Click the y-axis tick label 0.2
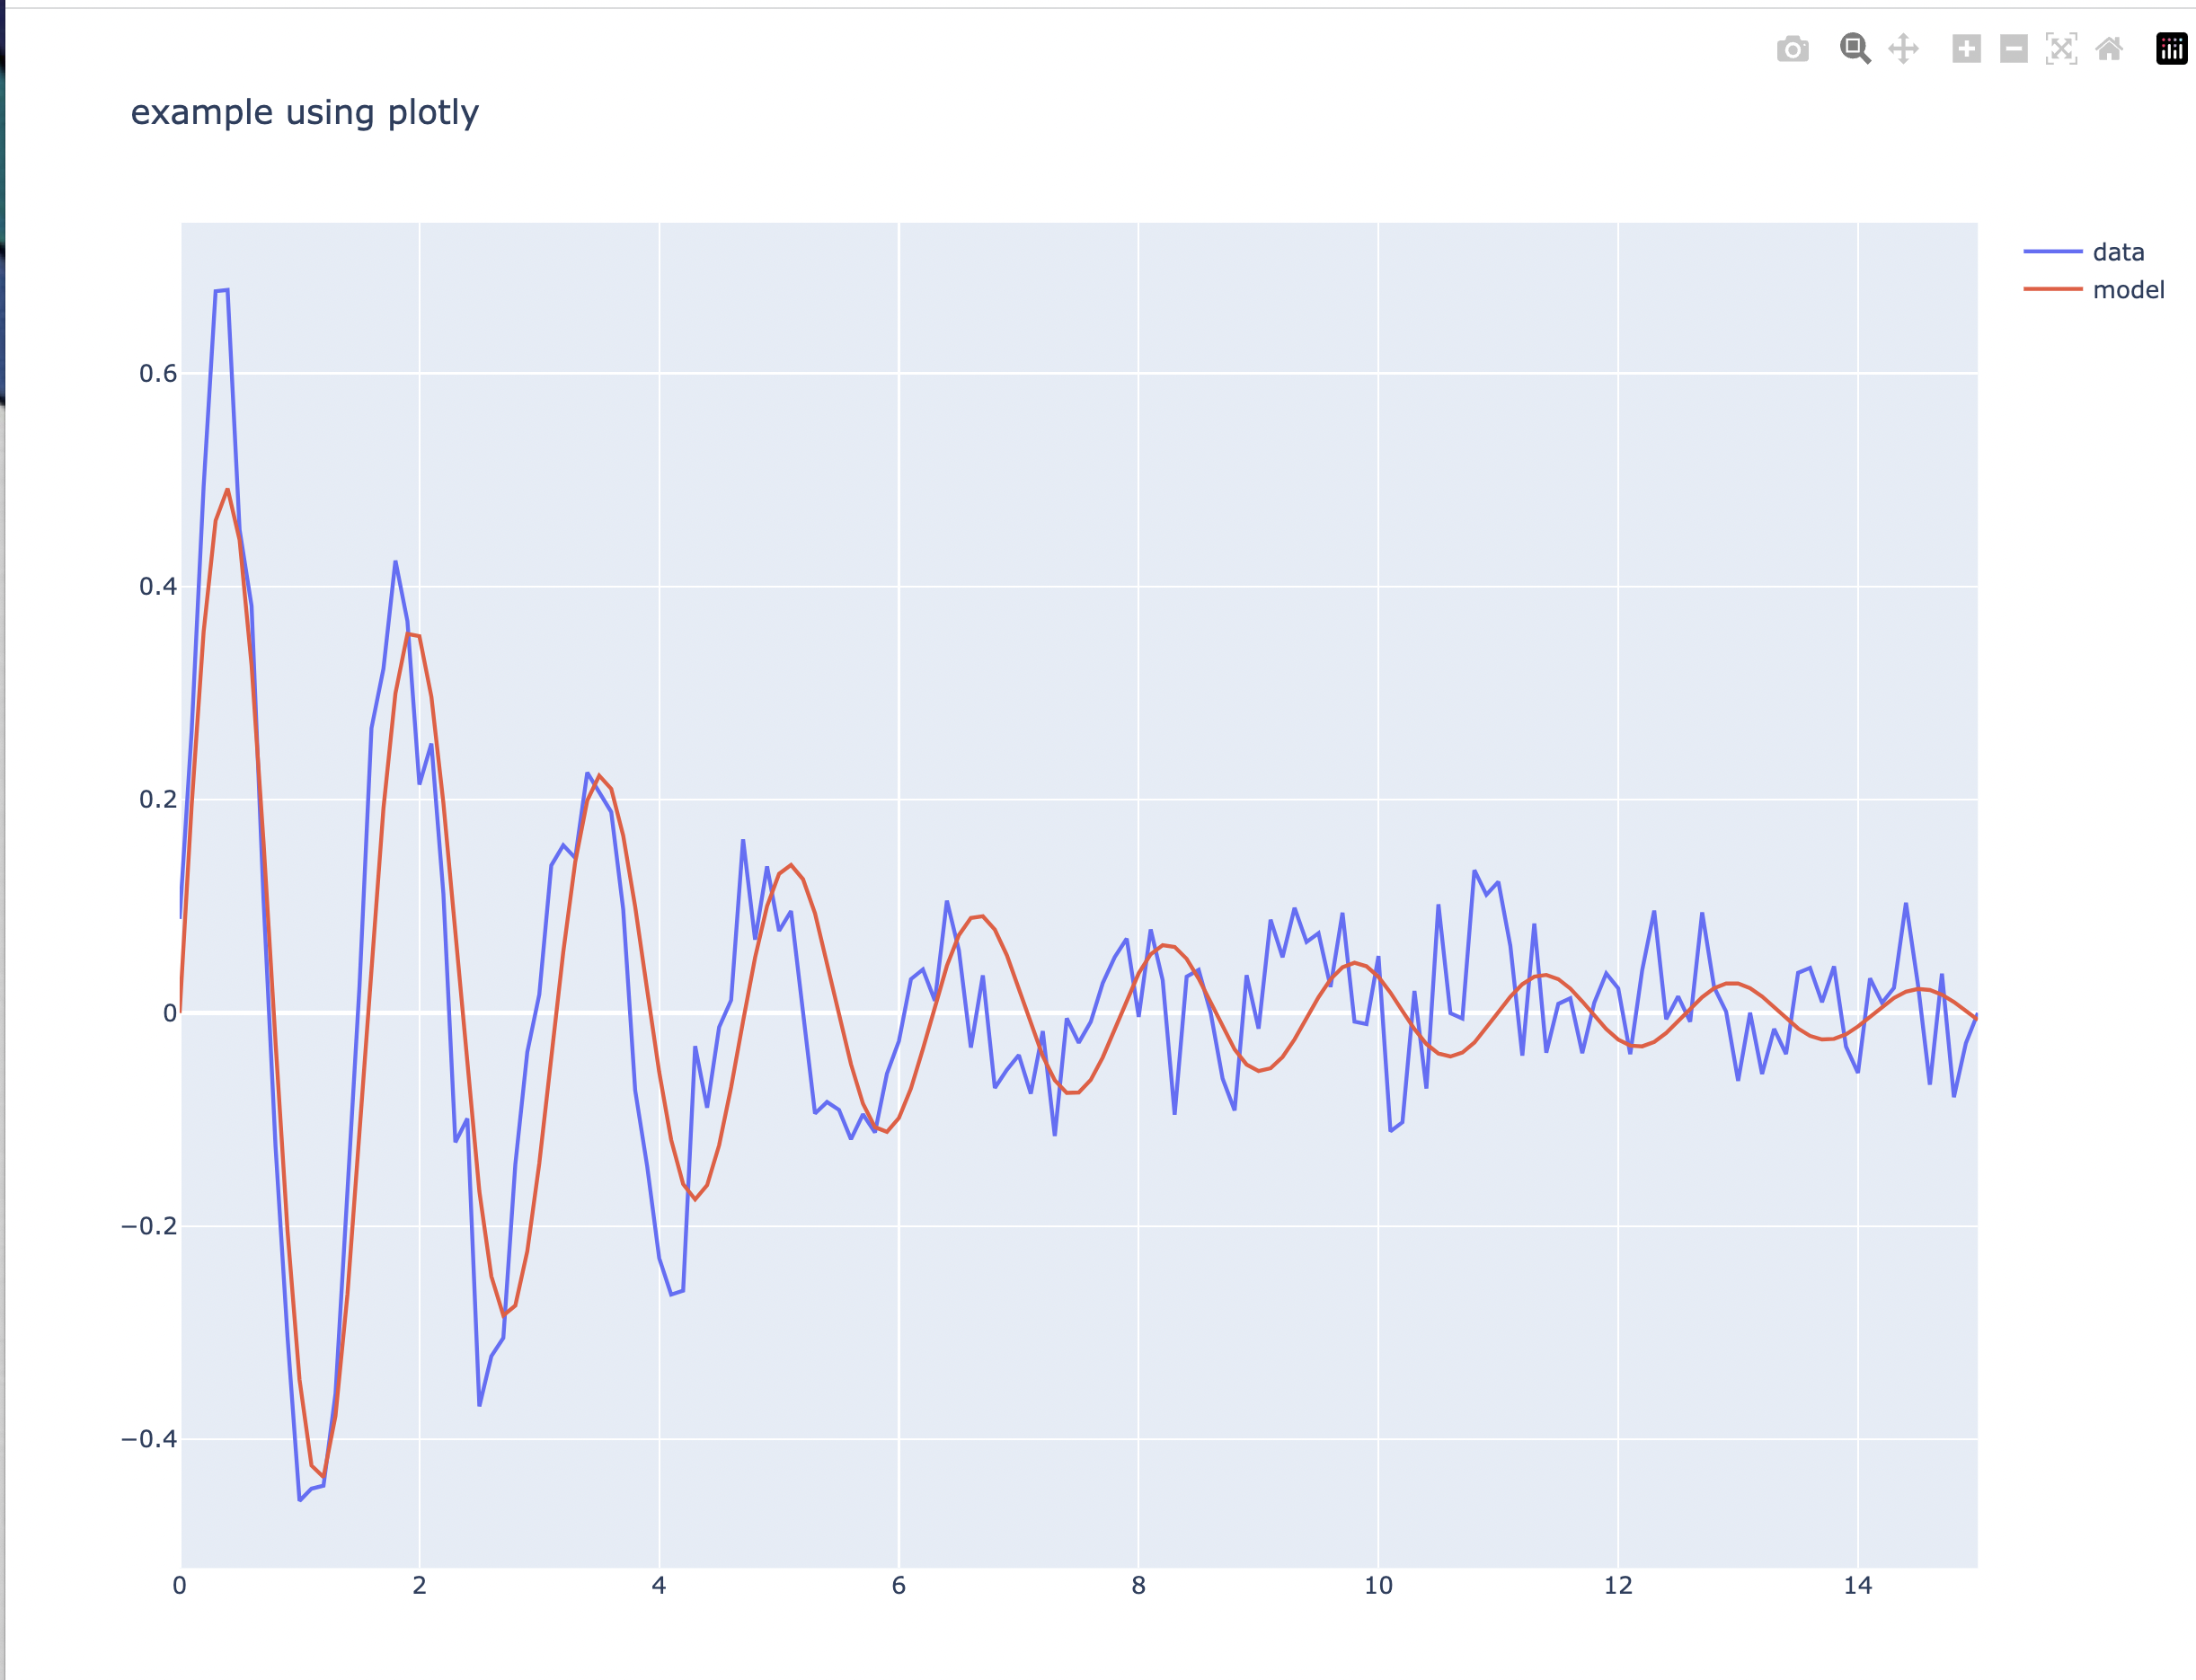 (x=158, y=800)
